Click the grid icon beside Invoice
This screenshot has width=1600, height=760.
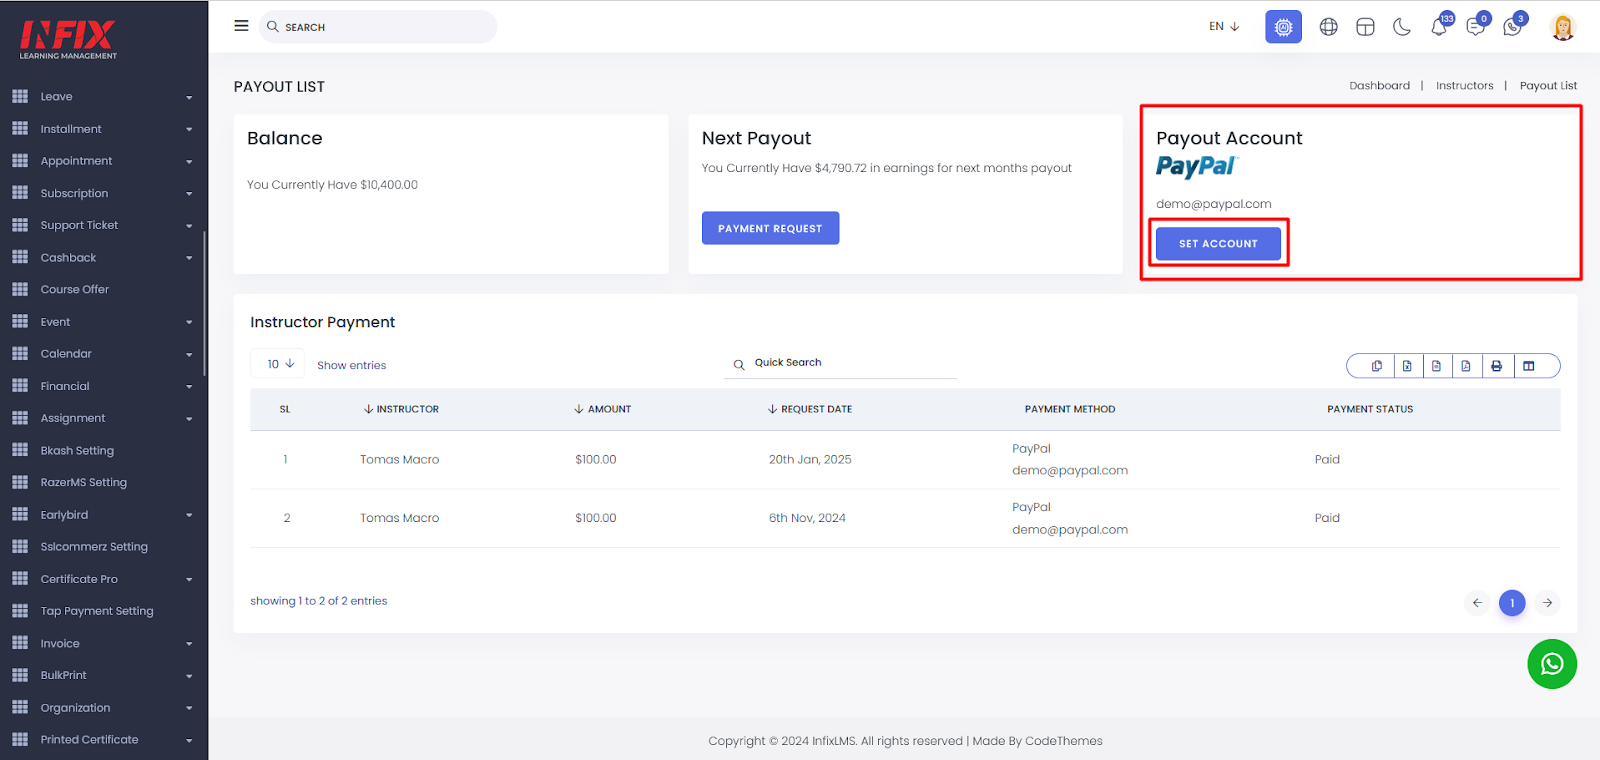(x=20, y=643)
